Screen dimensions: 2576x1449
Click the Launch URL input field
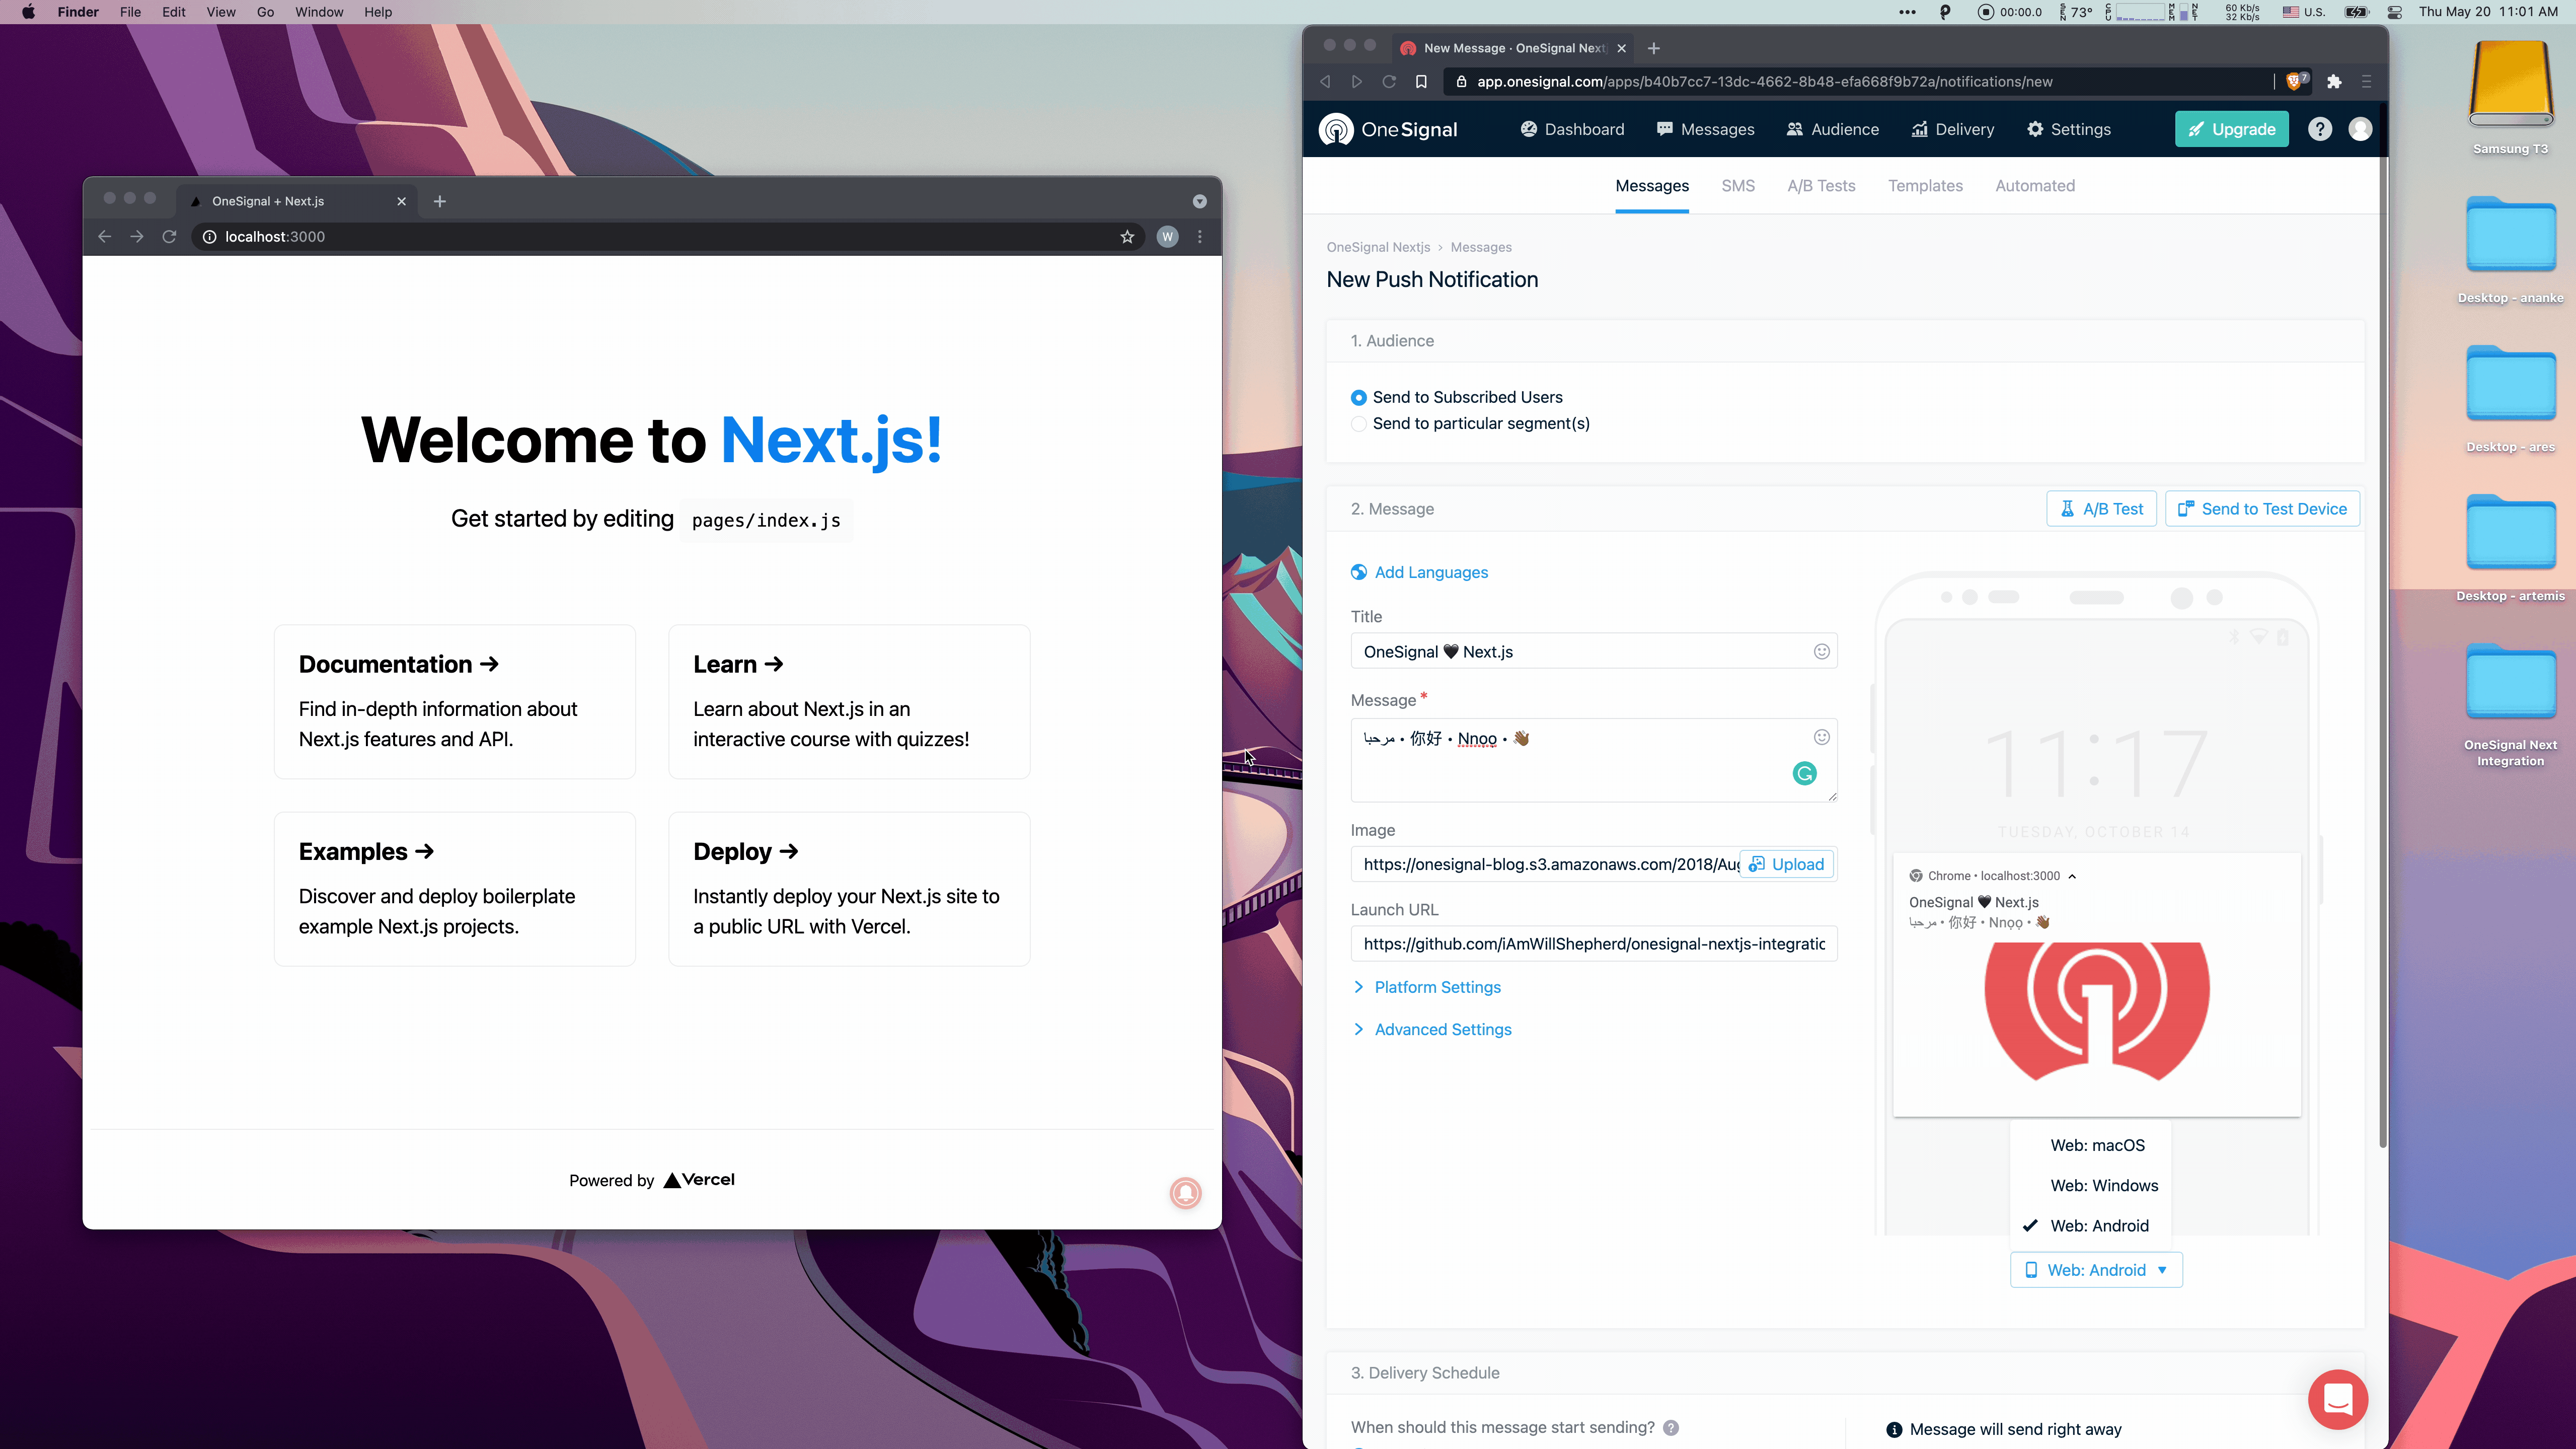[1593, 943]
